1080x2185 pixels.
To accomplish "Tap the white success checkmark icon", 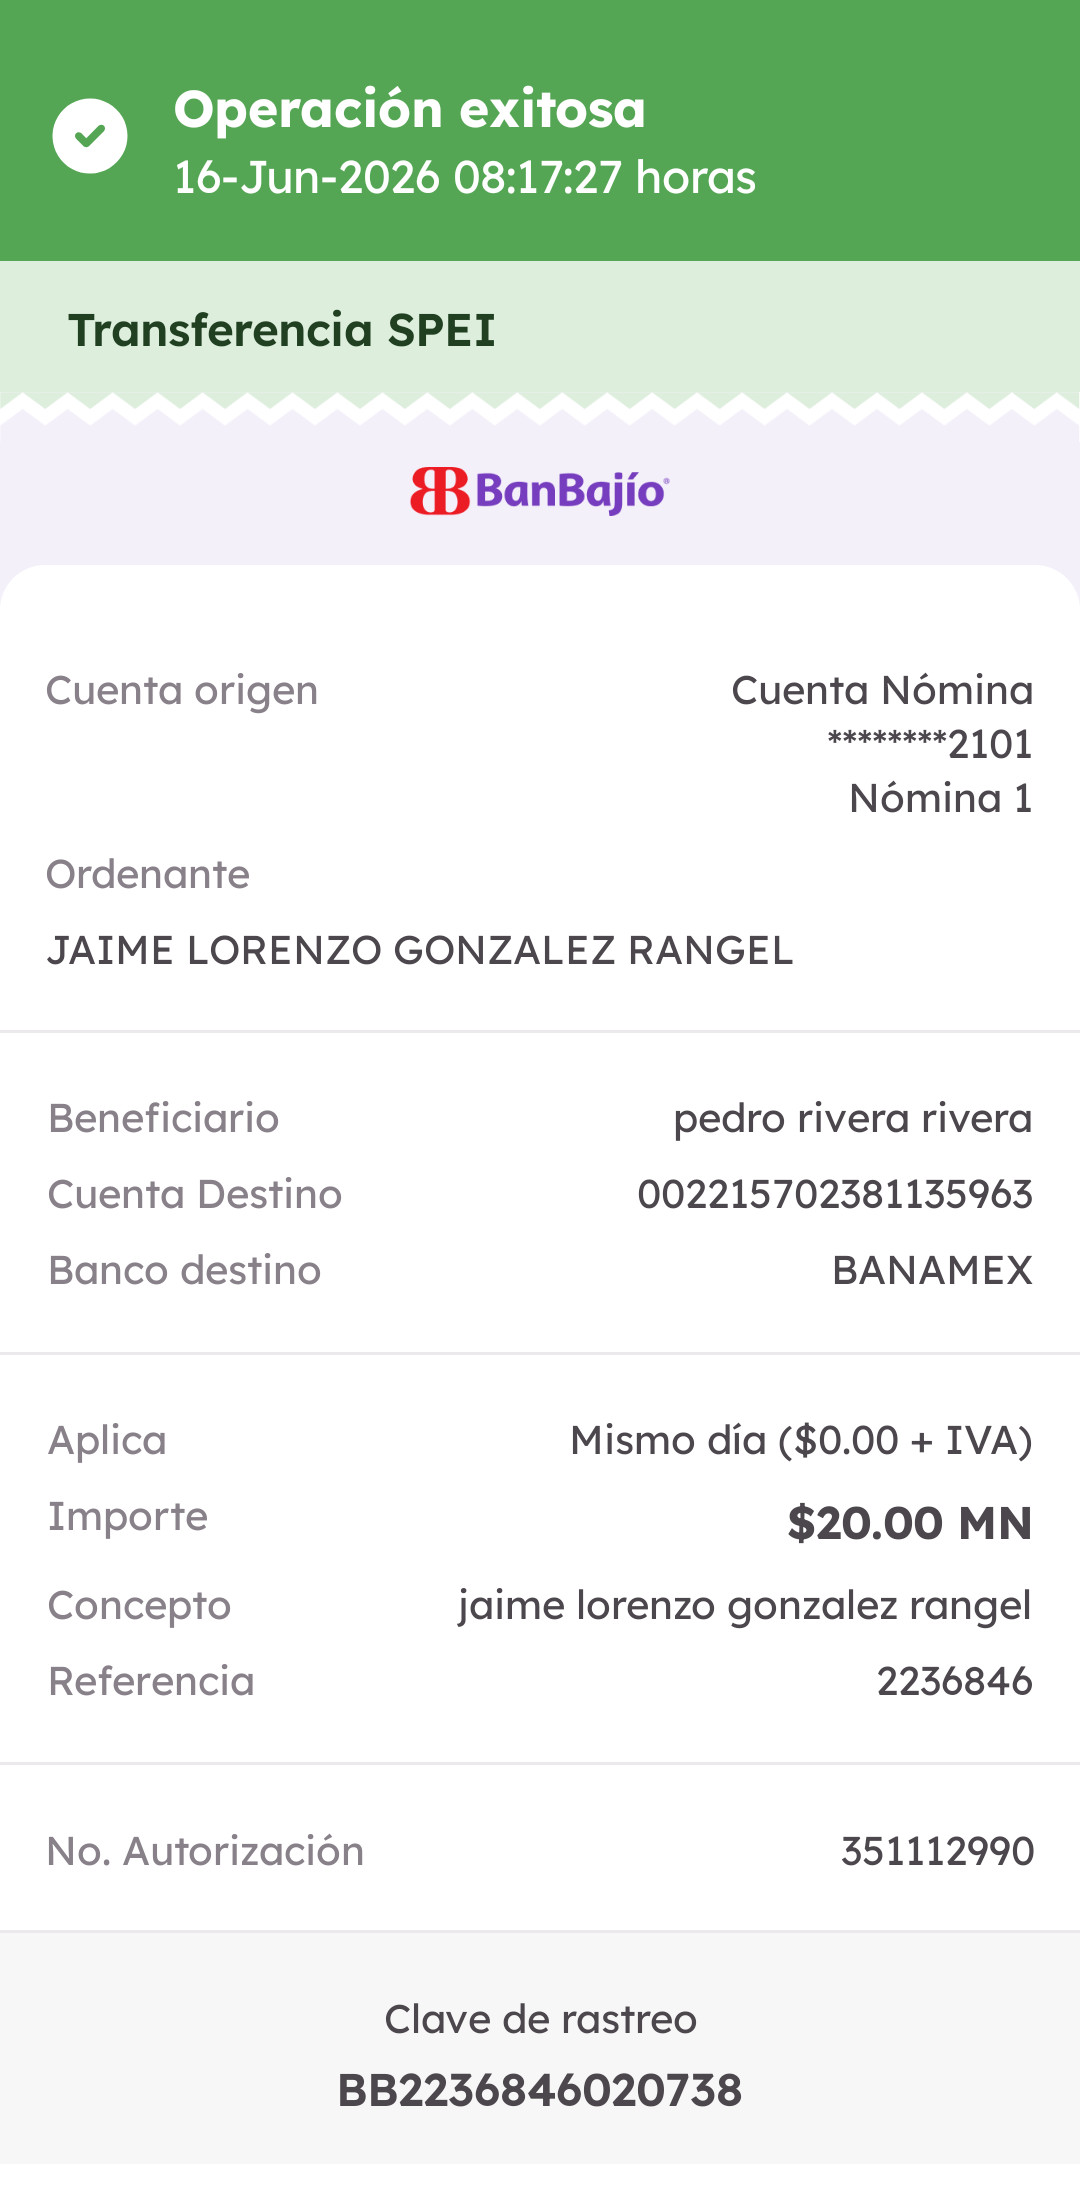I will [x=90, y=136].
